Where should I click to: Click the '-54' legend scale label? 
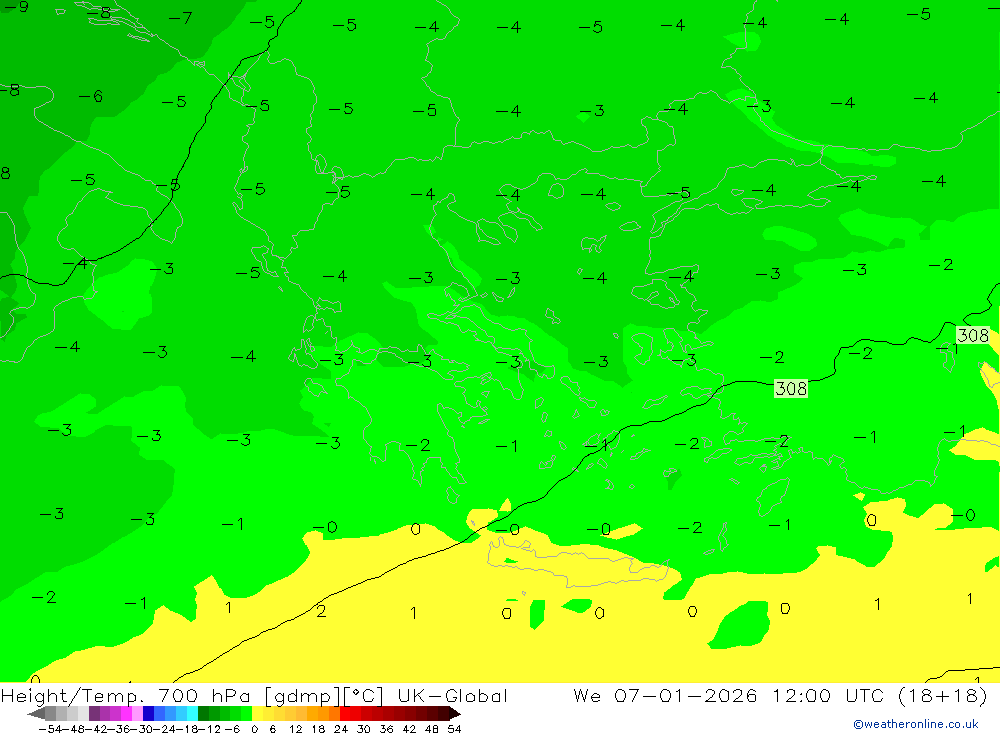click(50, 729)
